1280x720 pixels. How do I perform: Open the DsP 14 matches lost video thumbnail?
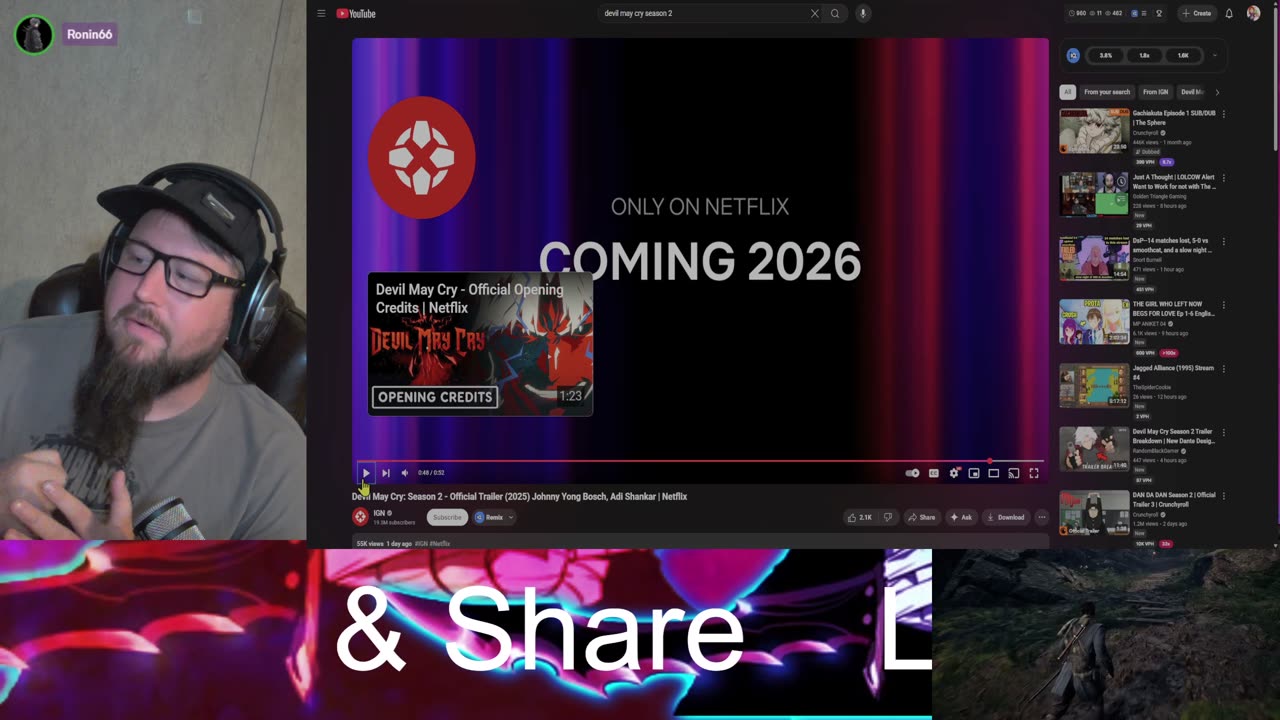pyautogui.click(x=1094, y=258)
